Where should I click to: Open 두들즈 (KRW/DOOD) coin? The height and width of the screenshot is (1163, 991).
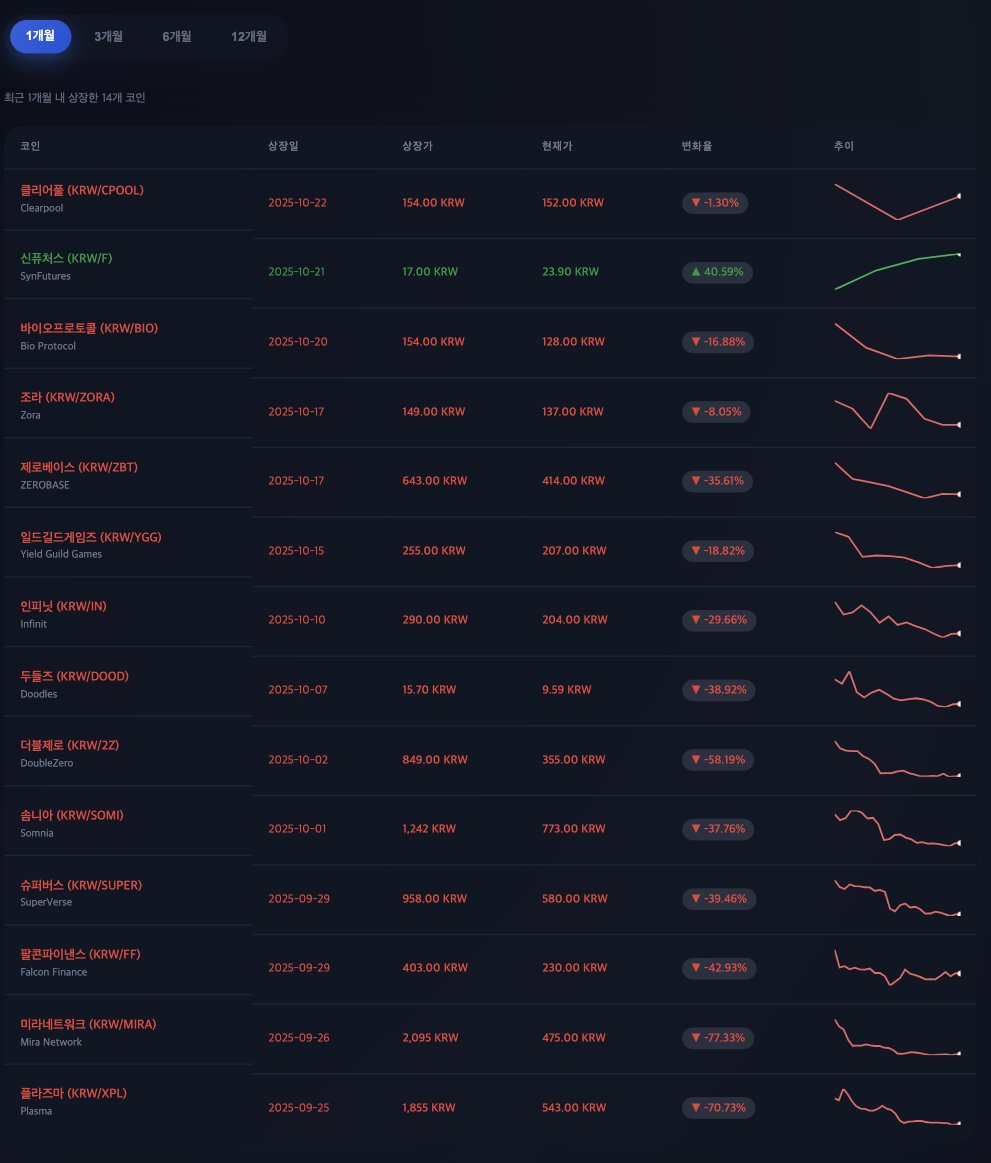click(x=74, y=676)
